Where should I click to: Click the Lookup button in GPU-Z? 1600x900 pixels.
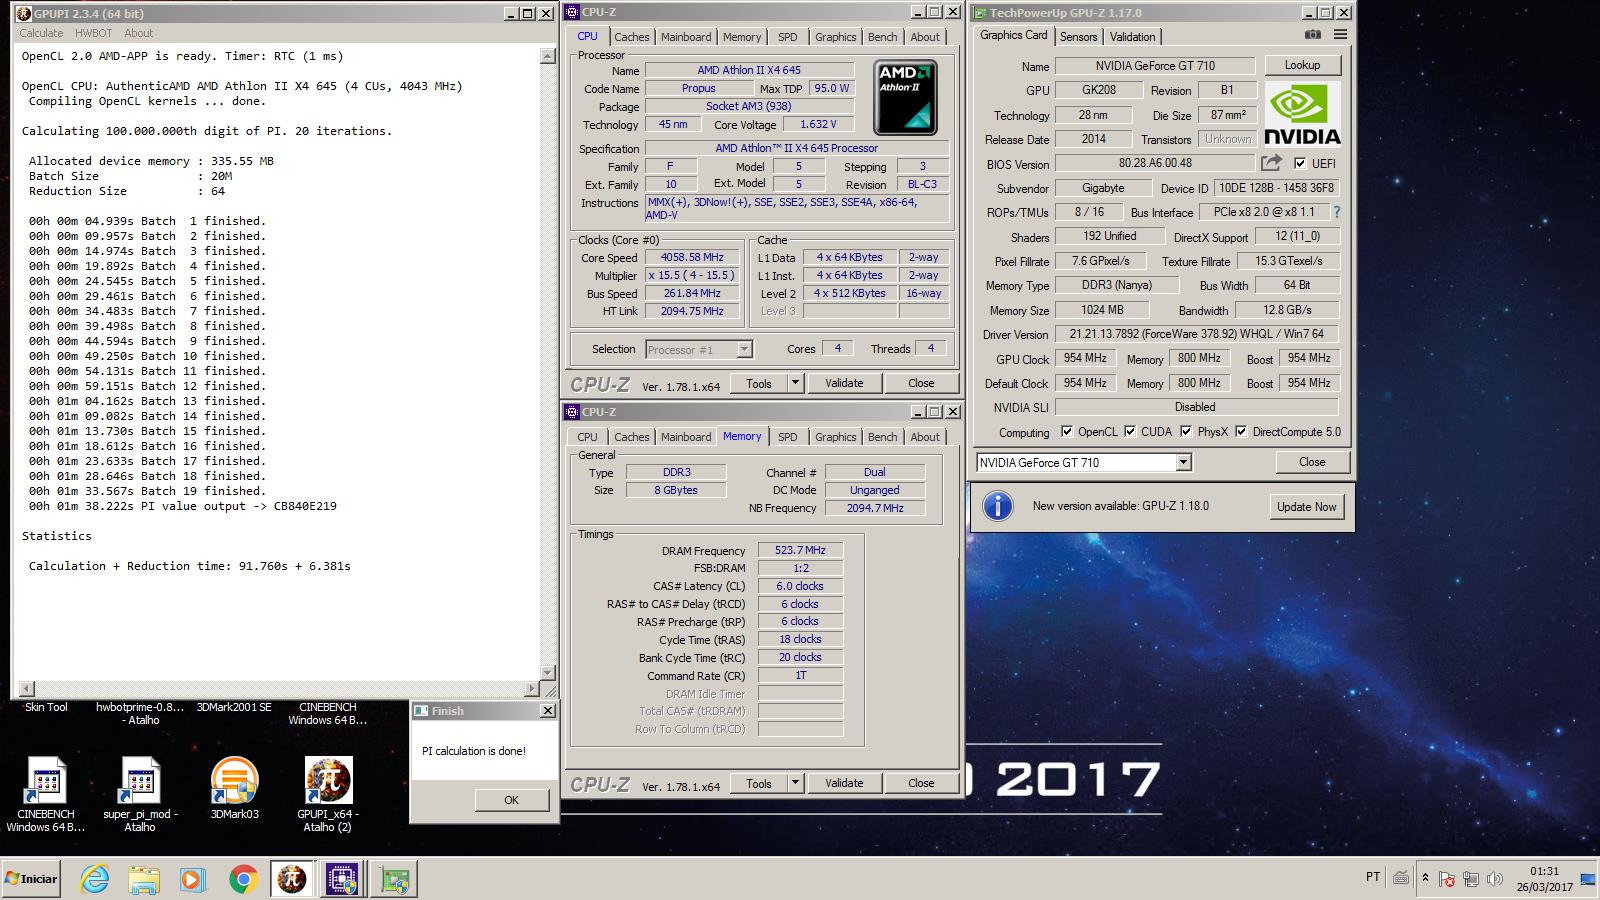pyautogui.click(x=1302, y=65)
